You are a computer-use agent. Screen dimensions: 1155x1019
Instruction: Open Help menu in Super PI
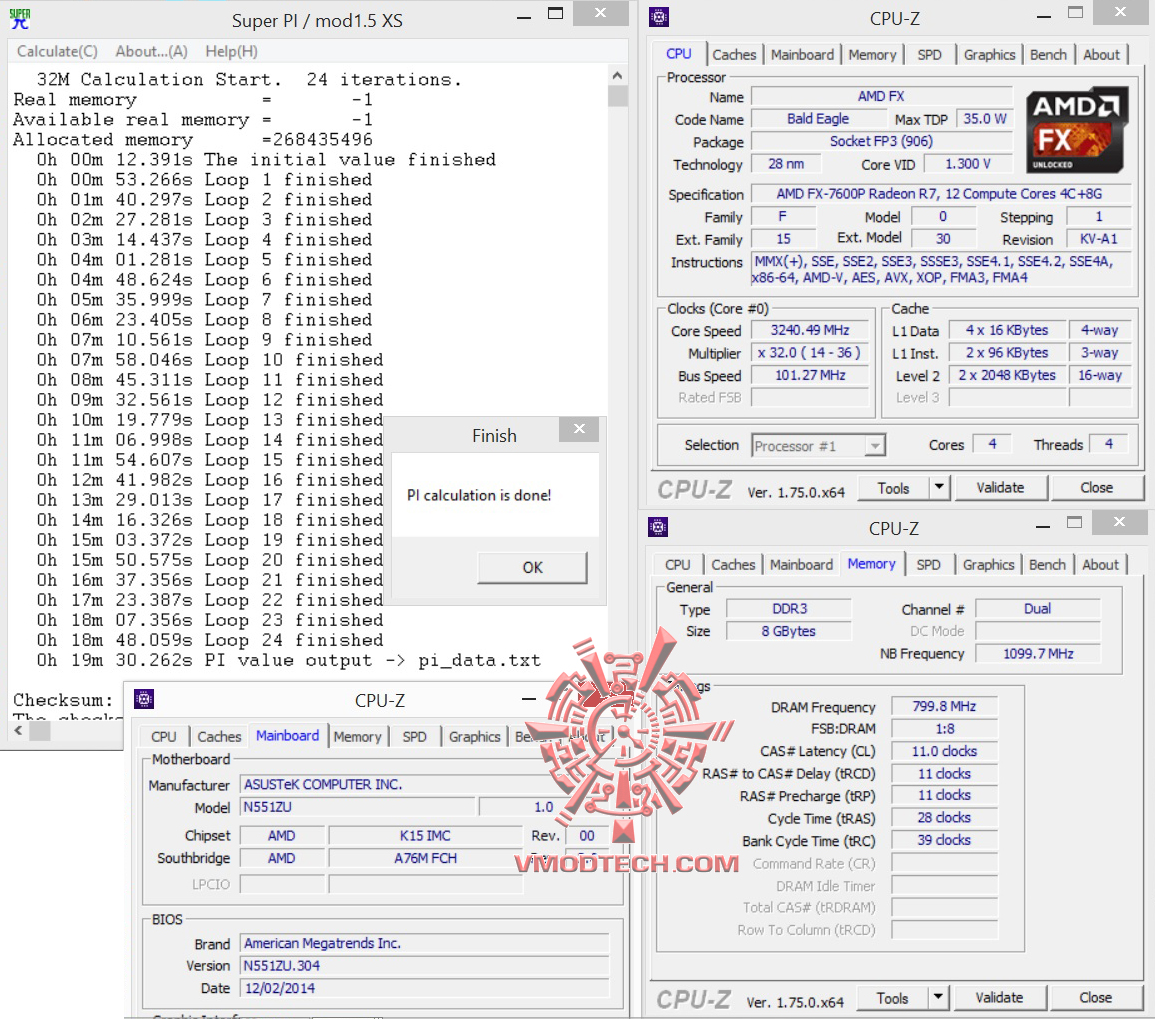pos(231,51)
